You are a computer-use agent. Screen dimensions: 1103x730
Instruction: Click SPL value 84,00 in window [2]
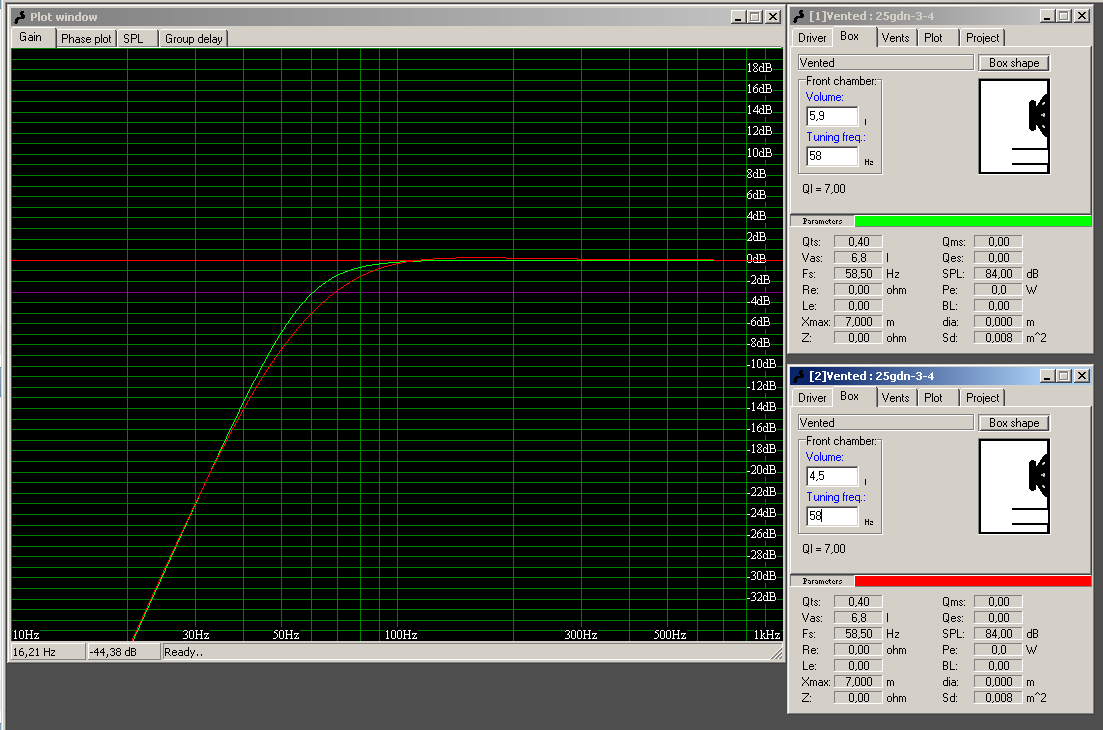click(998, 634)
